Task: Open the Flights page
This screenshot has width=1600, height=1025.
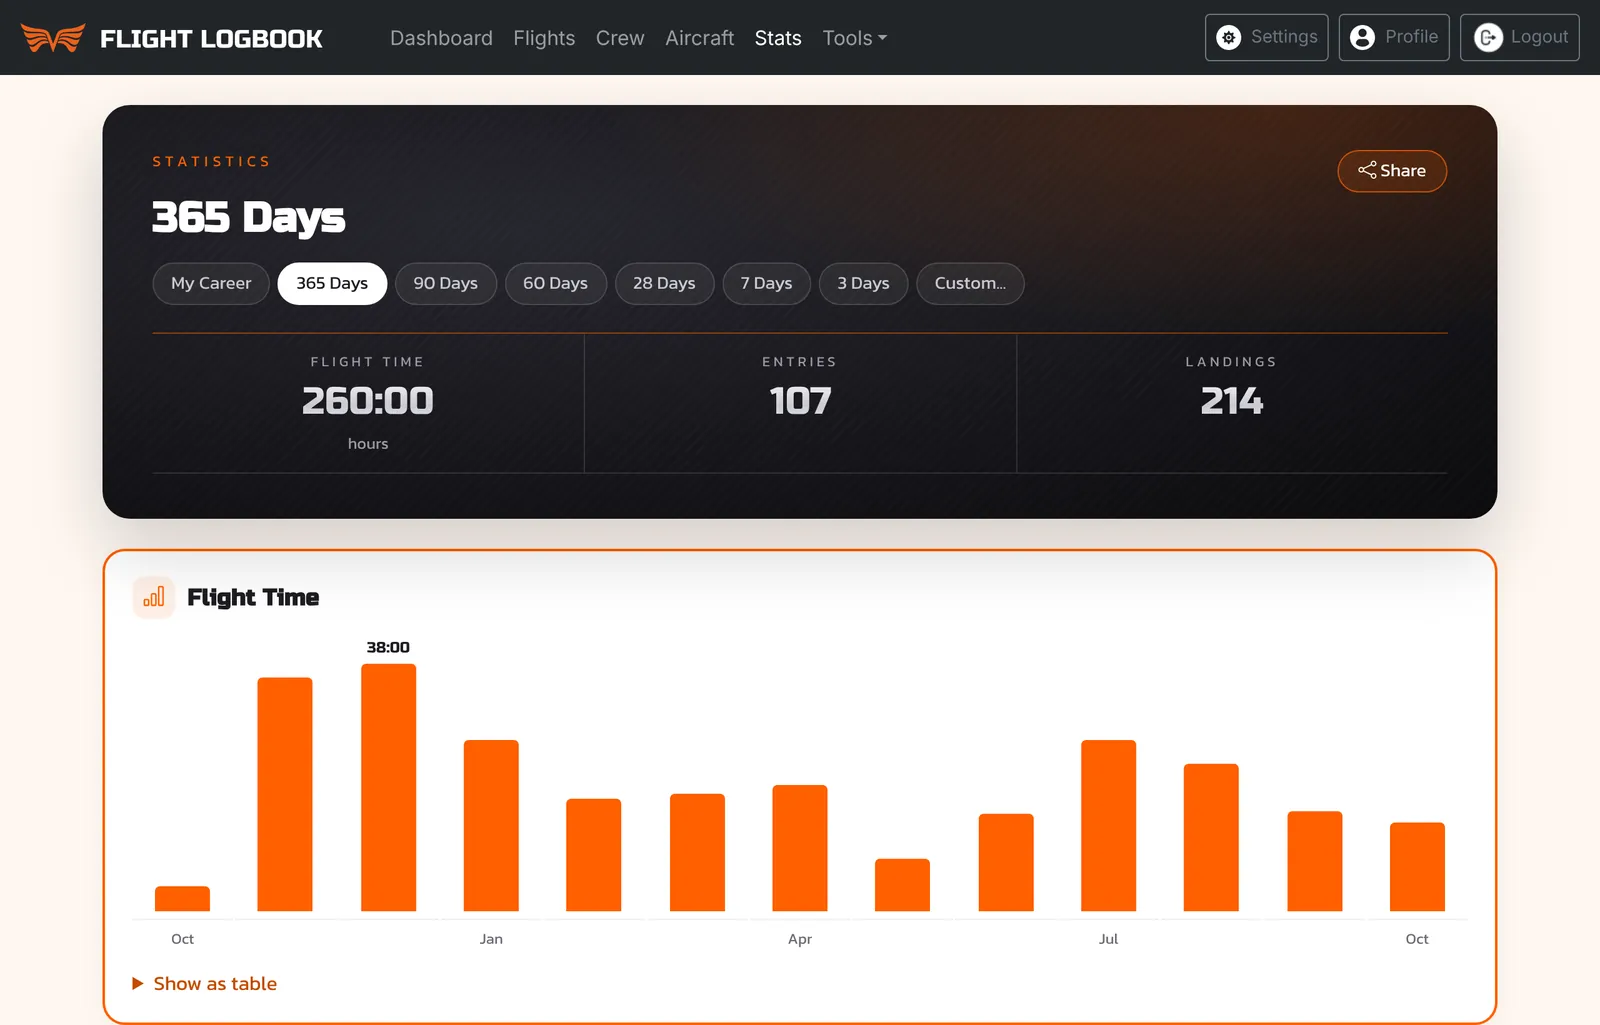Action: [544, 38]
